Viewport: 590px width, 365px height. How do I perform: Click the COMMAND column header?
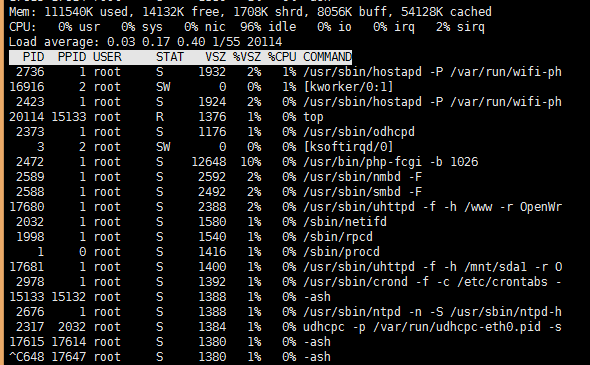pos(327,57)
